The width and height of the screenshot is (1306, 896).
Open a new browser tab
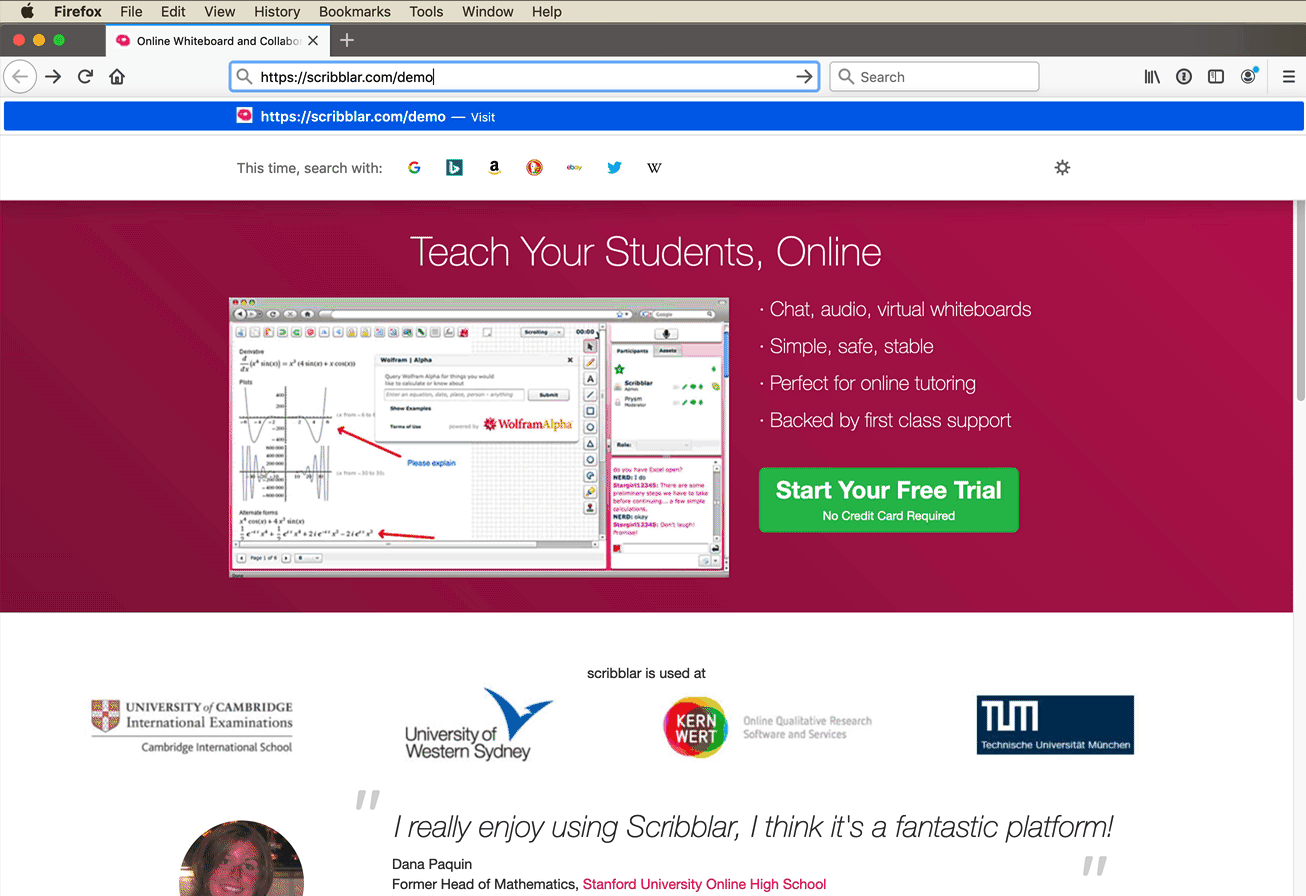click(x=347, y=40)
